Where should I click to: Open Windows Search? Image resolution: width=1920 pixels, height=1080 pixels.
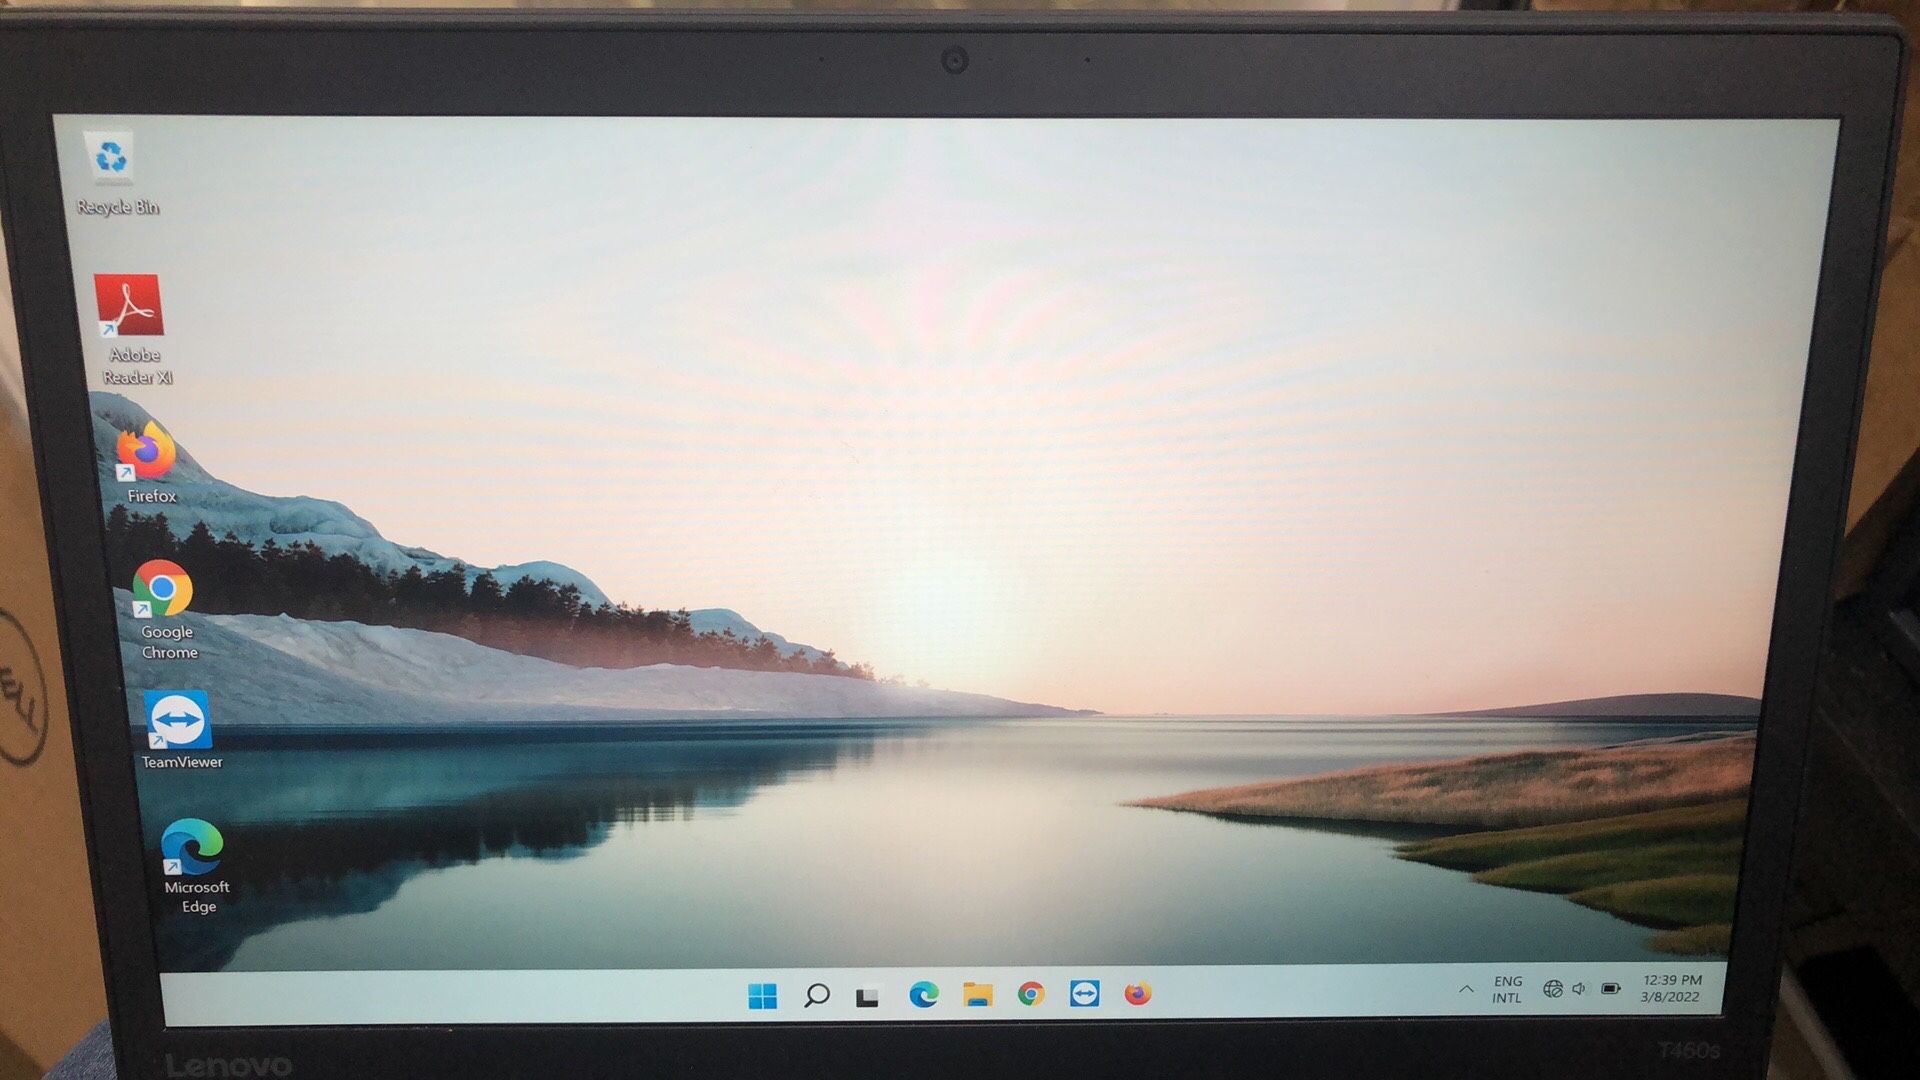point(816,995)
